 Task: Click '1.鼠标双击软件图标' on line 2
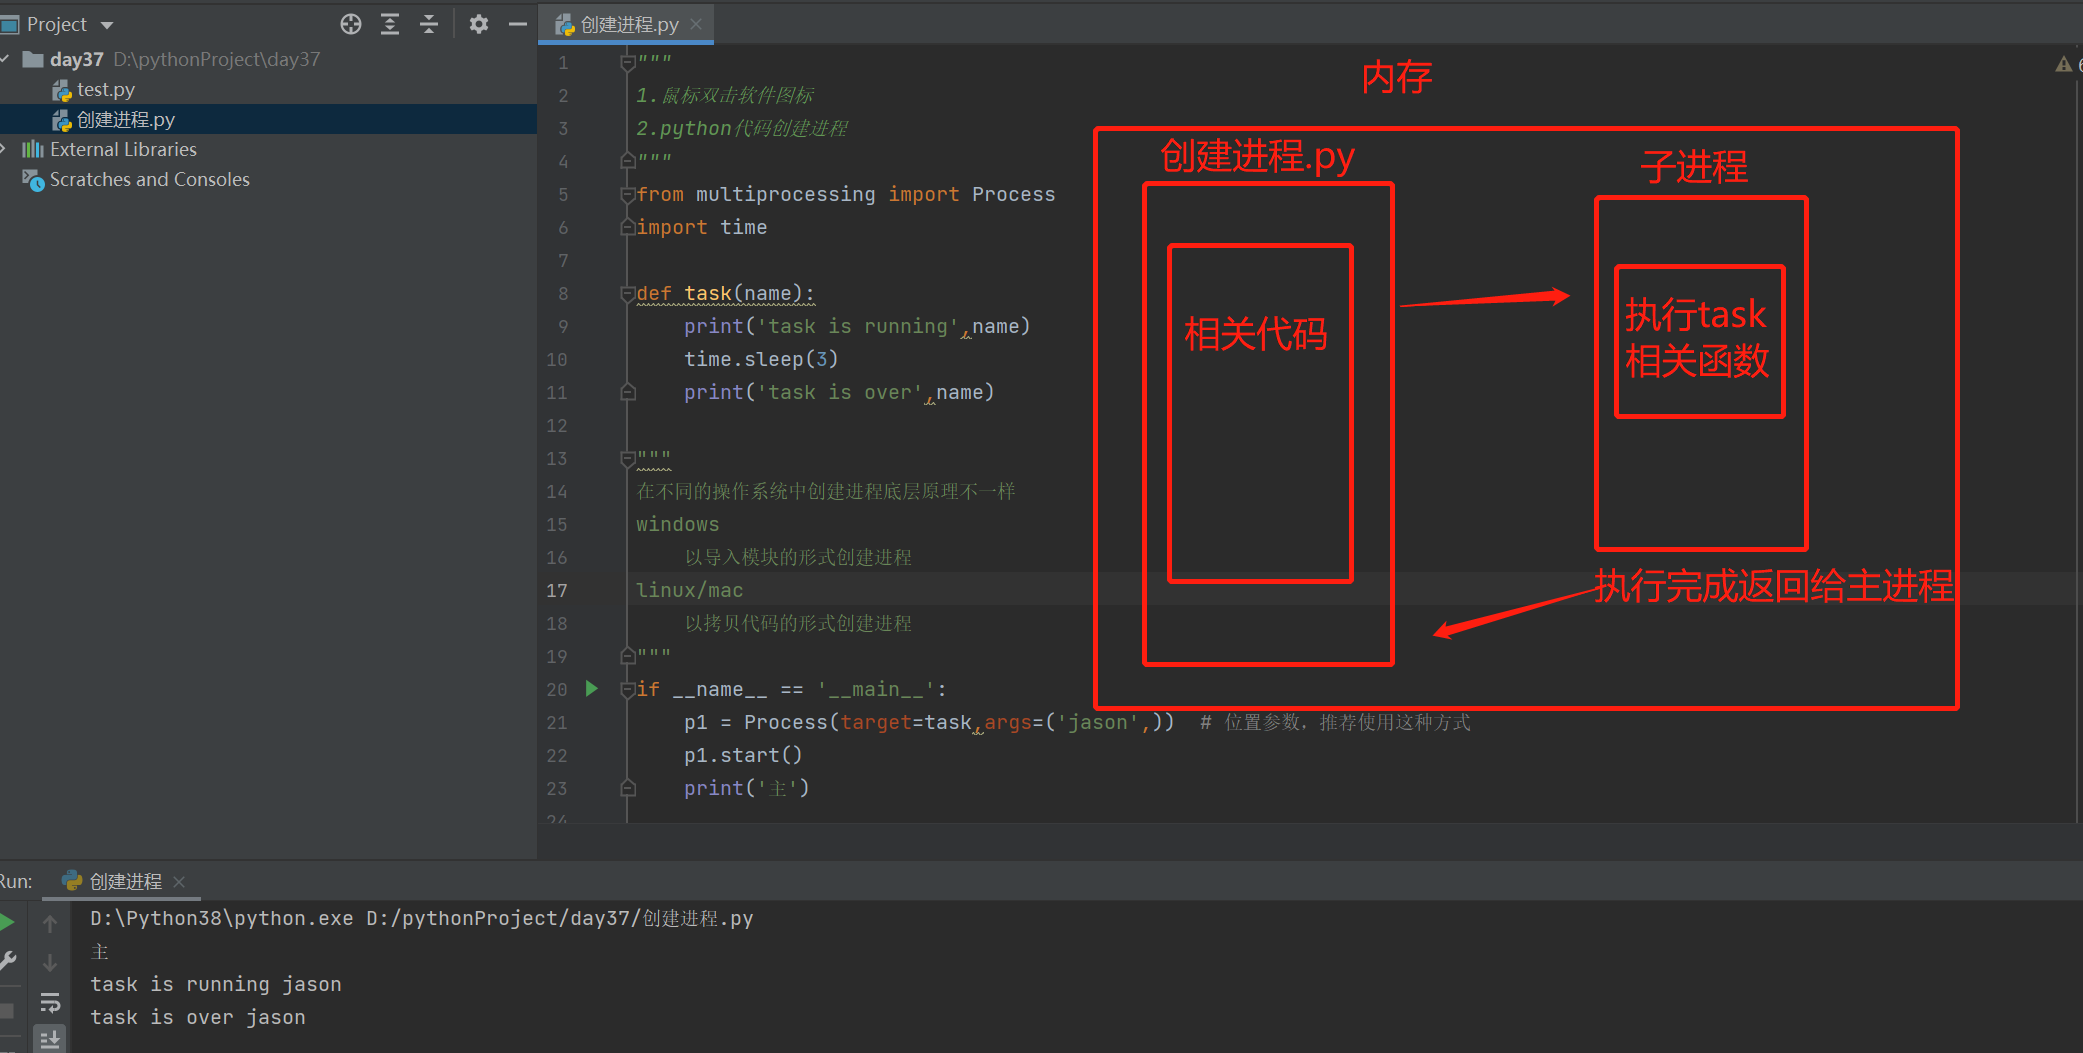pos(725,95)
